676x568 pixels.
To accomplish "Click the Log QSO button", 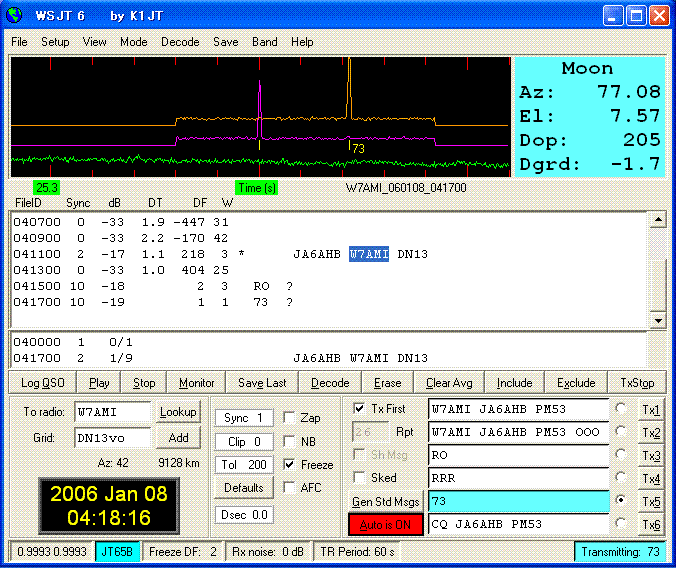I will click(43, 383).
